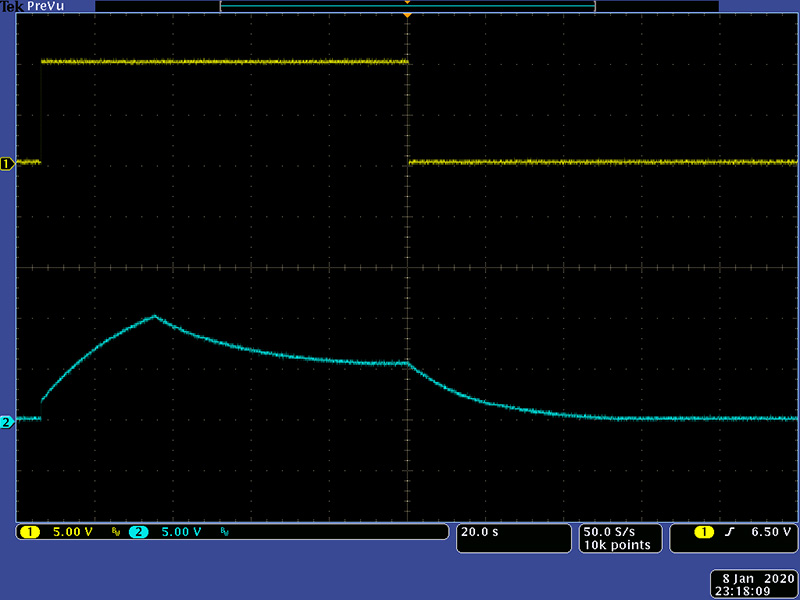This screenshot has width=800, height=600.
Task: Click the Tek logo in top corner
Action: coord(13,6)
